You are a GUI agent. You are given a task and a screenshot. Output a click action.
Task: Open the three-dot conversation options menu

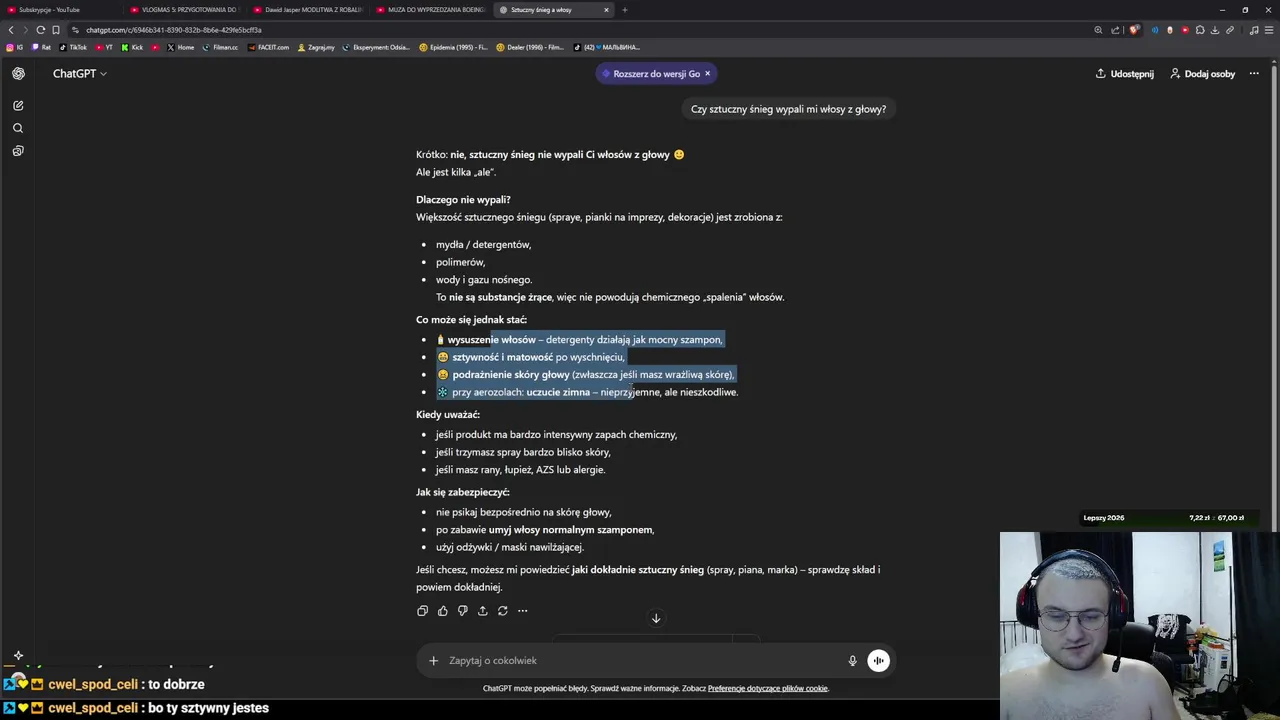coord(1254,73)
